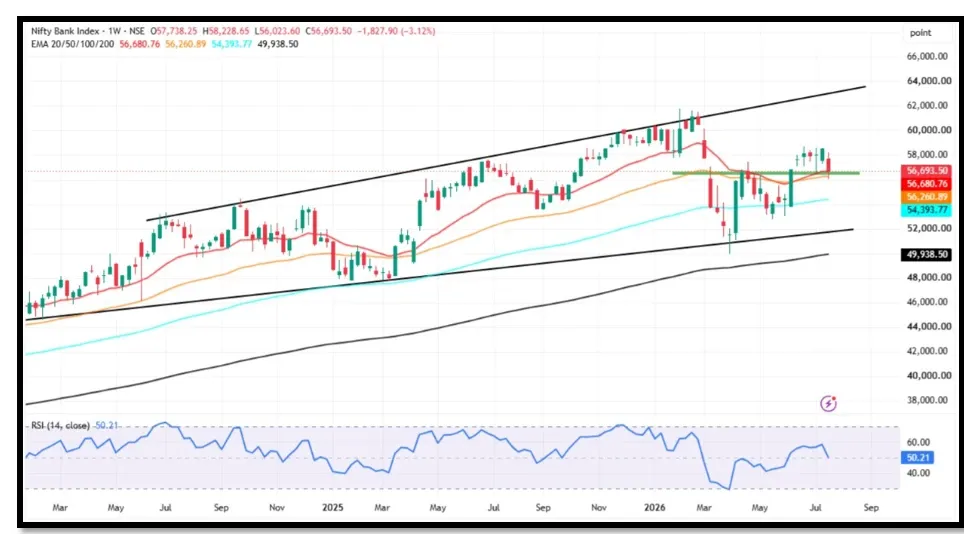The height and width of the screenshot is (548, 974).
Task: Select the EMA 20/50/100/200 indicator legend
Action: point(72,44)
